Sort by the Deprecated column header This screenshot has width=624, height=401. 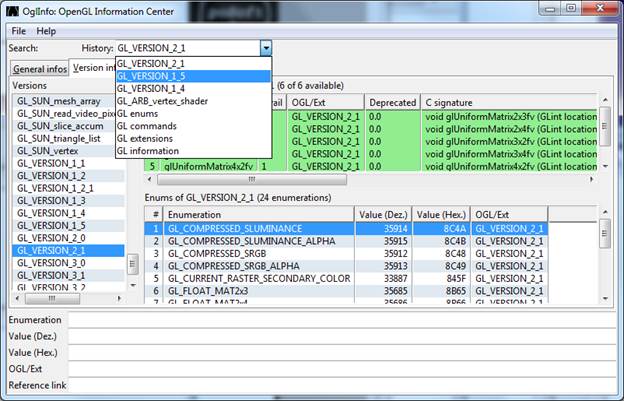(391, 102)
